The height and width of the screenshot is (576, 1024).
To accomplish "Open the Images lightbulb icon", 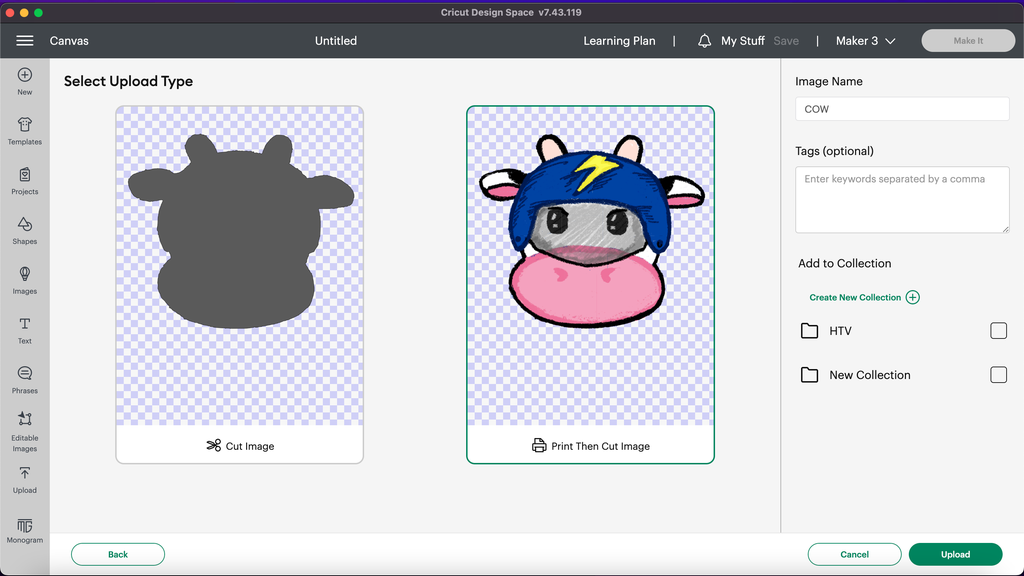I will point(25,275).
